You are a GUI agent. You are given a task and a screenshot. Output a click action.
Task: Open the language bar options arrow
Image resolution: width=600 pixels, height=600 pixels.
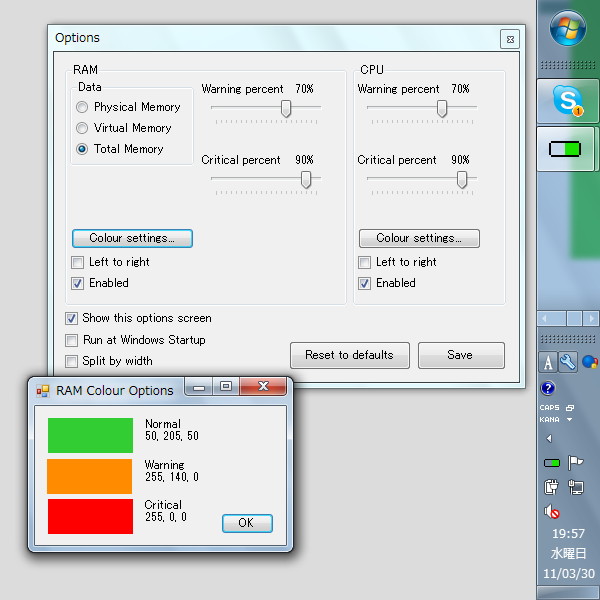coord(569,419)
